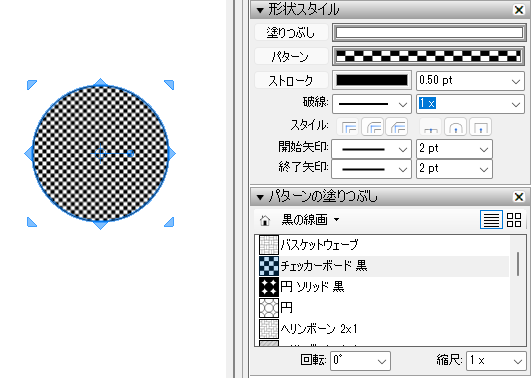Click the 塗りつぶし button
Screen dimensions: 531x378
tap(291, 33)
